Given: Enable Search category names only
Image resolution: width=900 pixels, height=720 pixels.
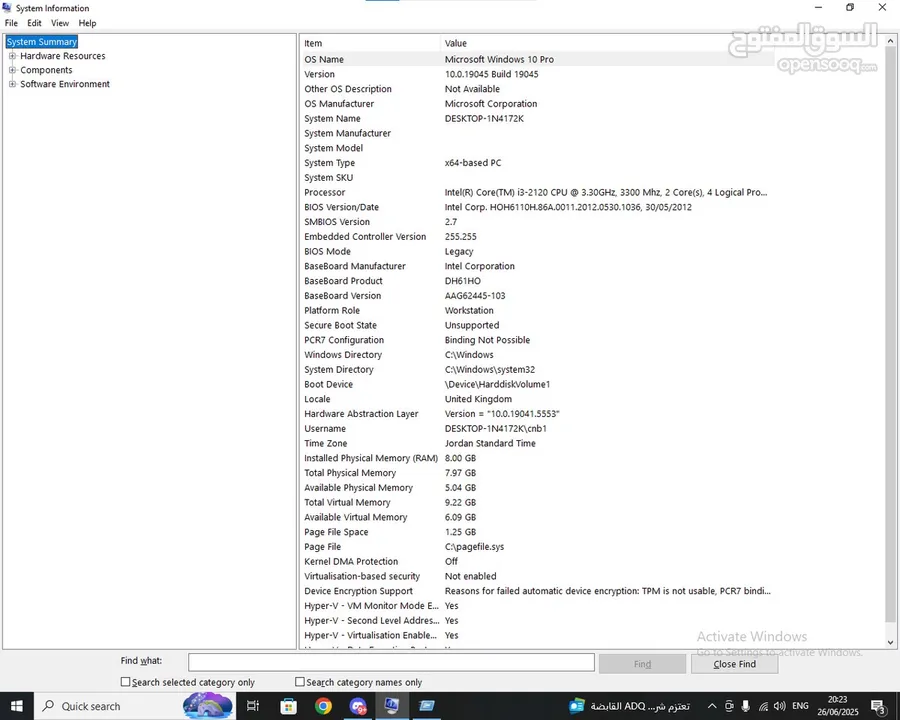Looking at the screenshot, I should pos(300,682).
